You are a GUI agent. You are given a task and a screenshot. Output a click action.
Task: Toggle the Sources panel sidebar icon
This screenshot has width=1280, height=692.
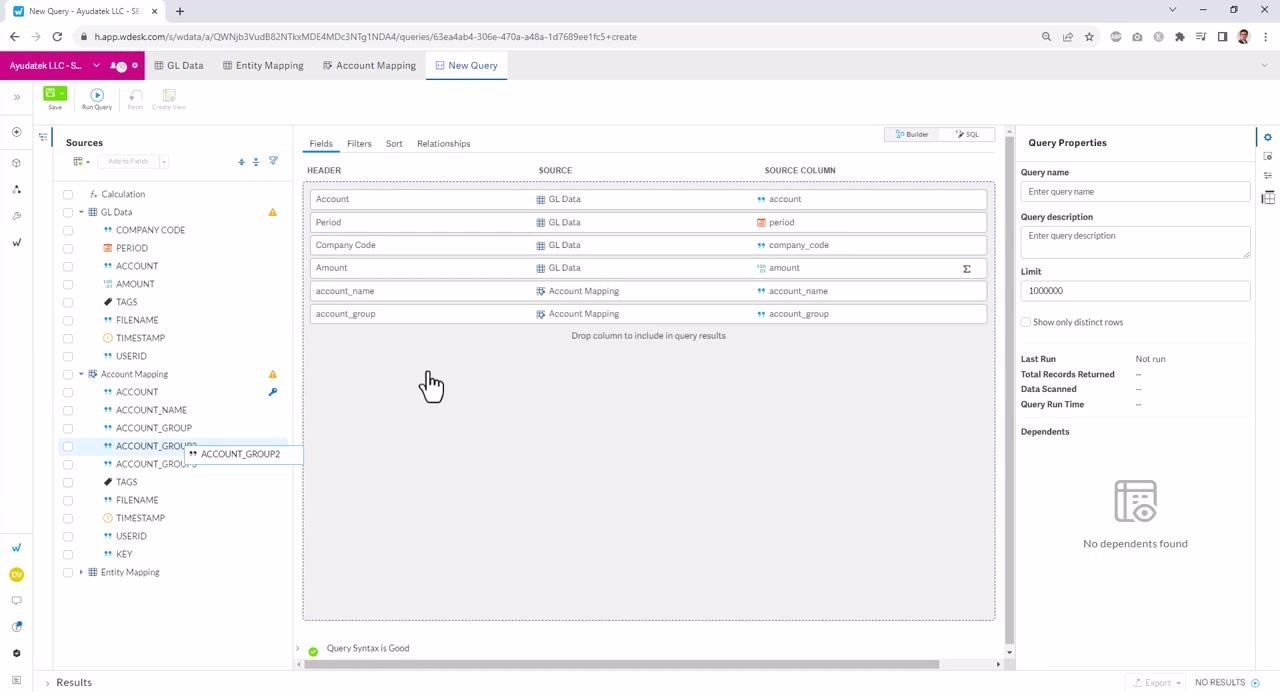(x=43, y=137)
